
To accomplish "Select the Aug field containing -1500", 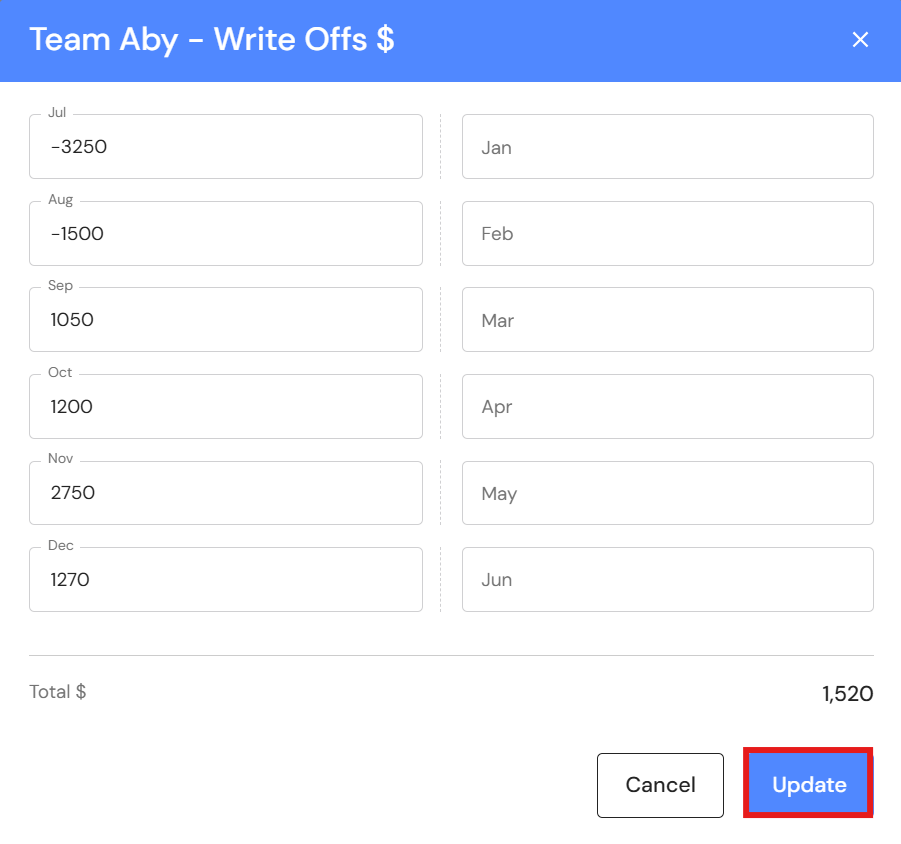I will (225, 234).
